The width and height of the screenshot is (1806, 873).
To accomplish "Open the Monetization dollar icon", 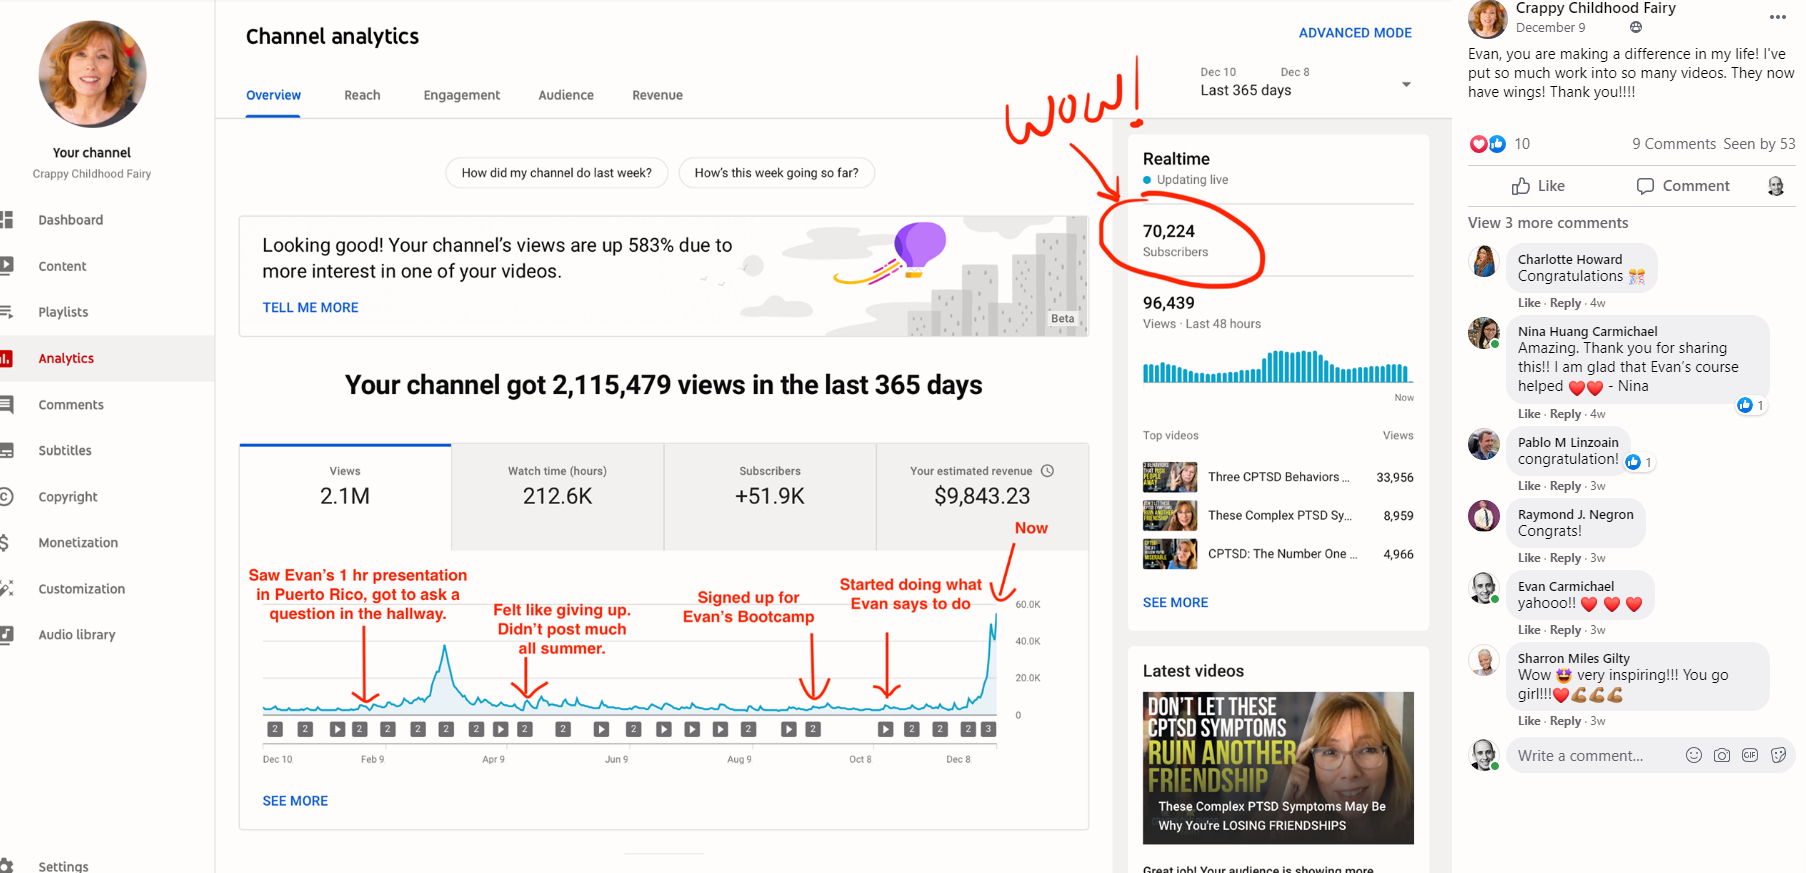I will 5,543.
